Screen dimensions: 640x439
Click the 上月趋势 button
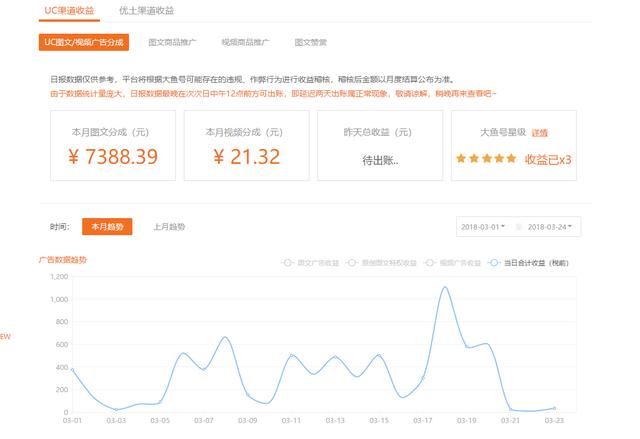click(169, 226)
